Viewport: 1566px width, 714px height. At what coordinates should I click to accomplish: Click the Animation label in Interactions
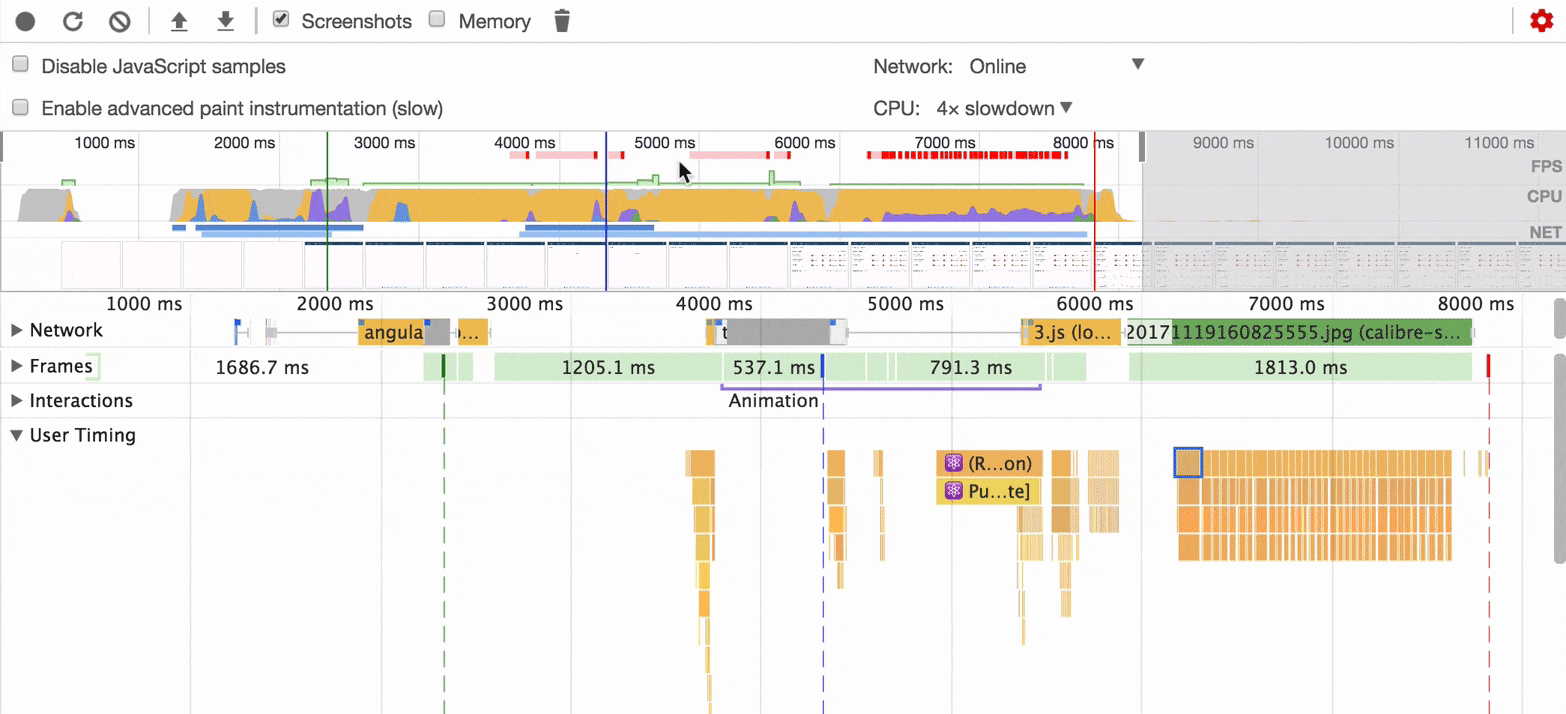772,400
